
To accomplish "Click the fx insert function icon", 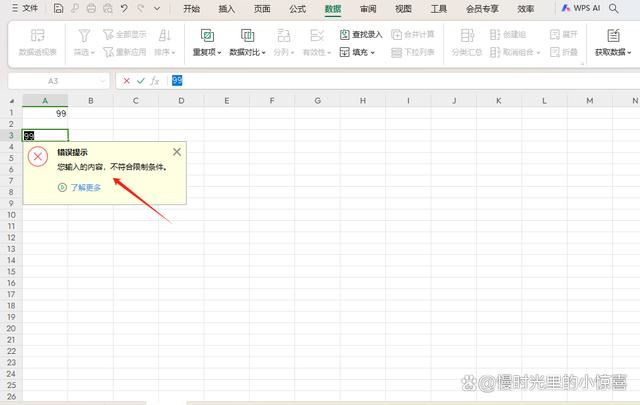I will 155,80.
